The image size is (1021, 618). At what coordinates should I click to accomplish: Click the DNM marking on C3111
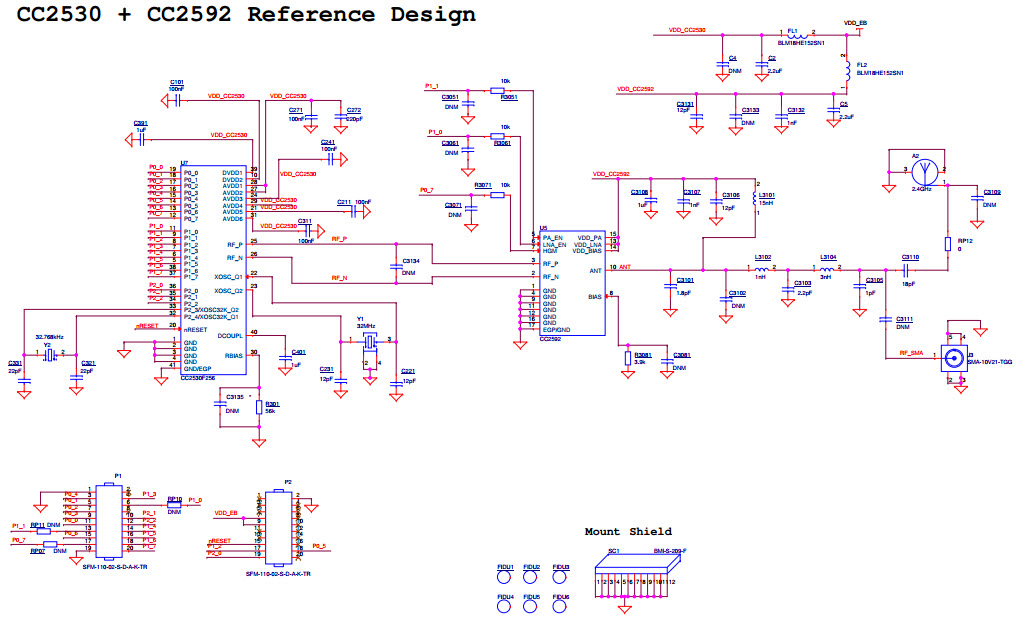pos(903,326)
